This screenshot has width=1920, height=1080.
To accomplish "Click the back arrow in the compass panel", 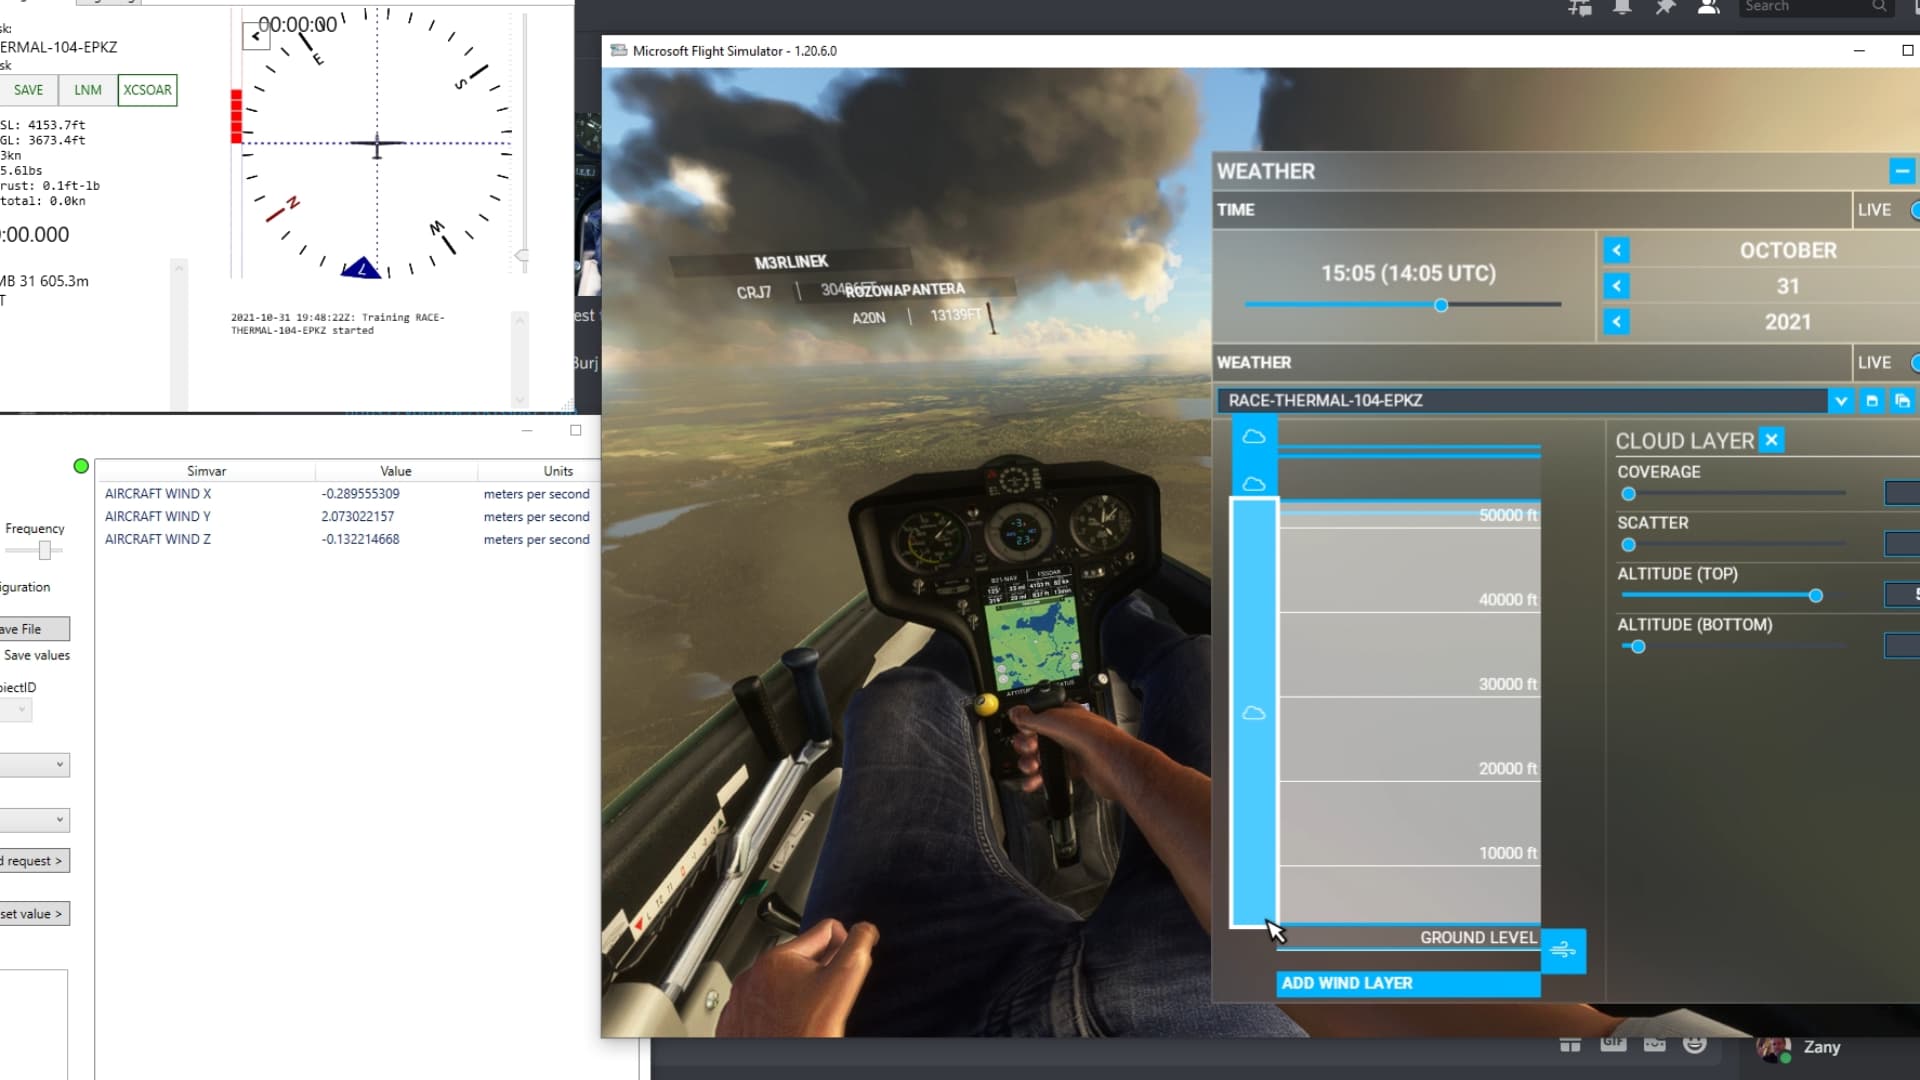I will (255, 37).
